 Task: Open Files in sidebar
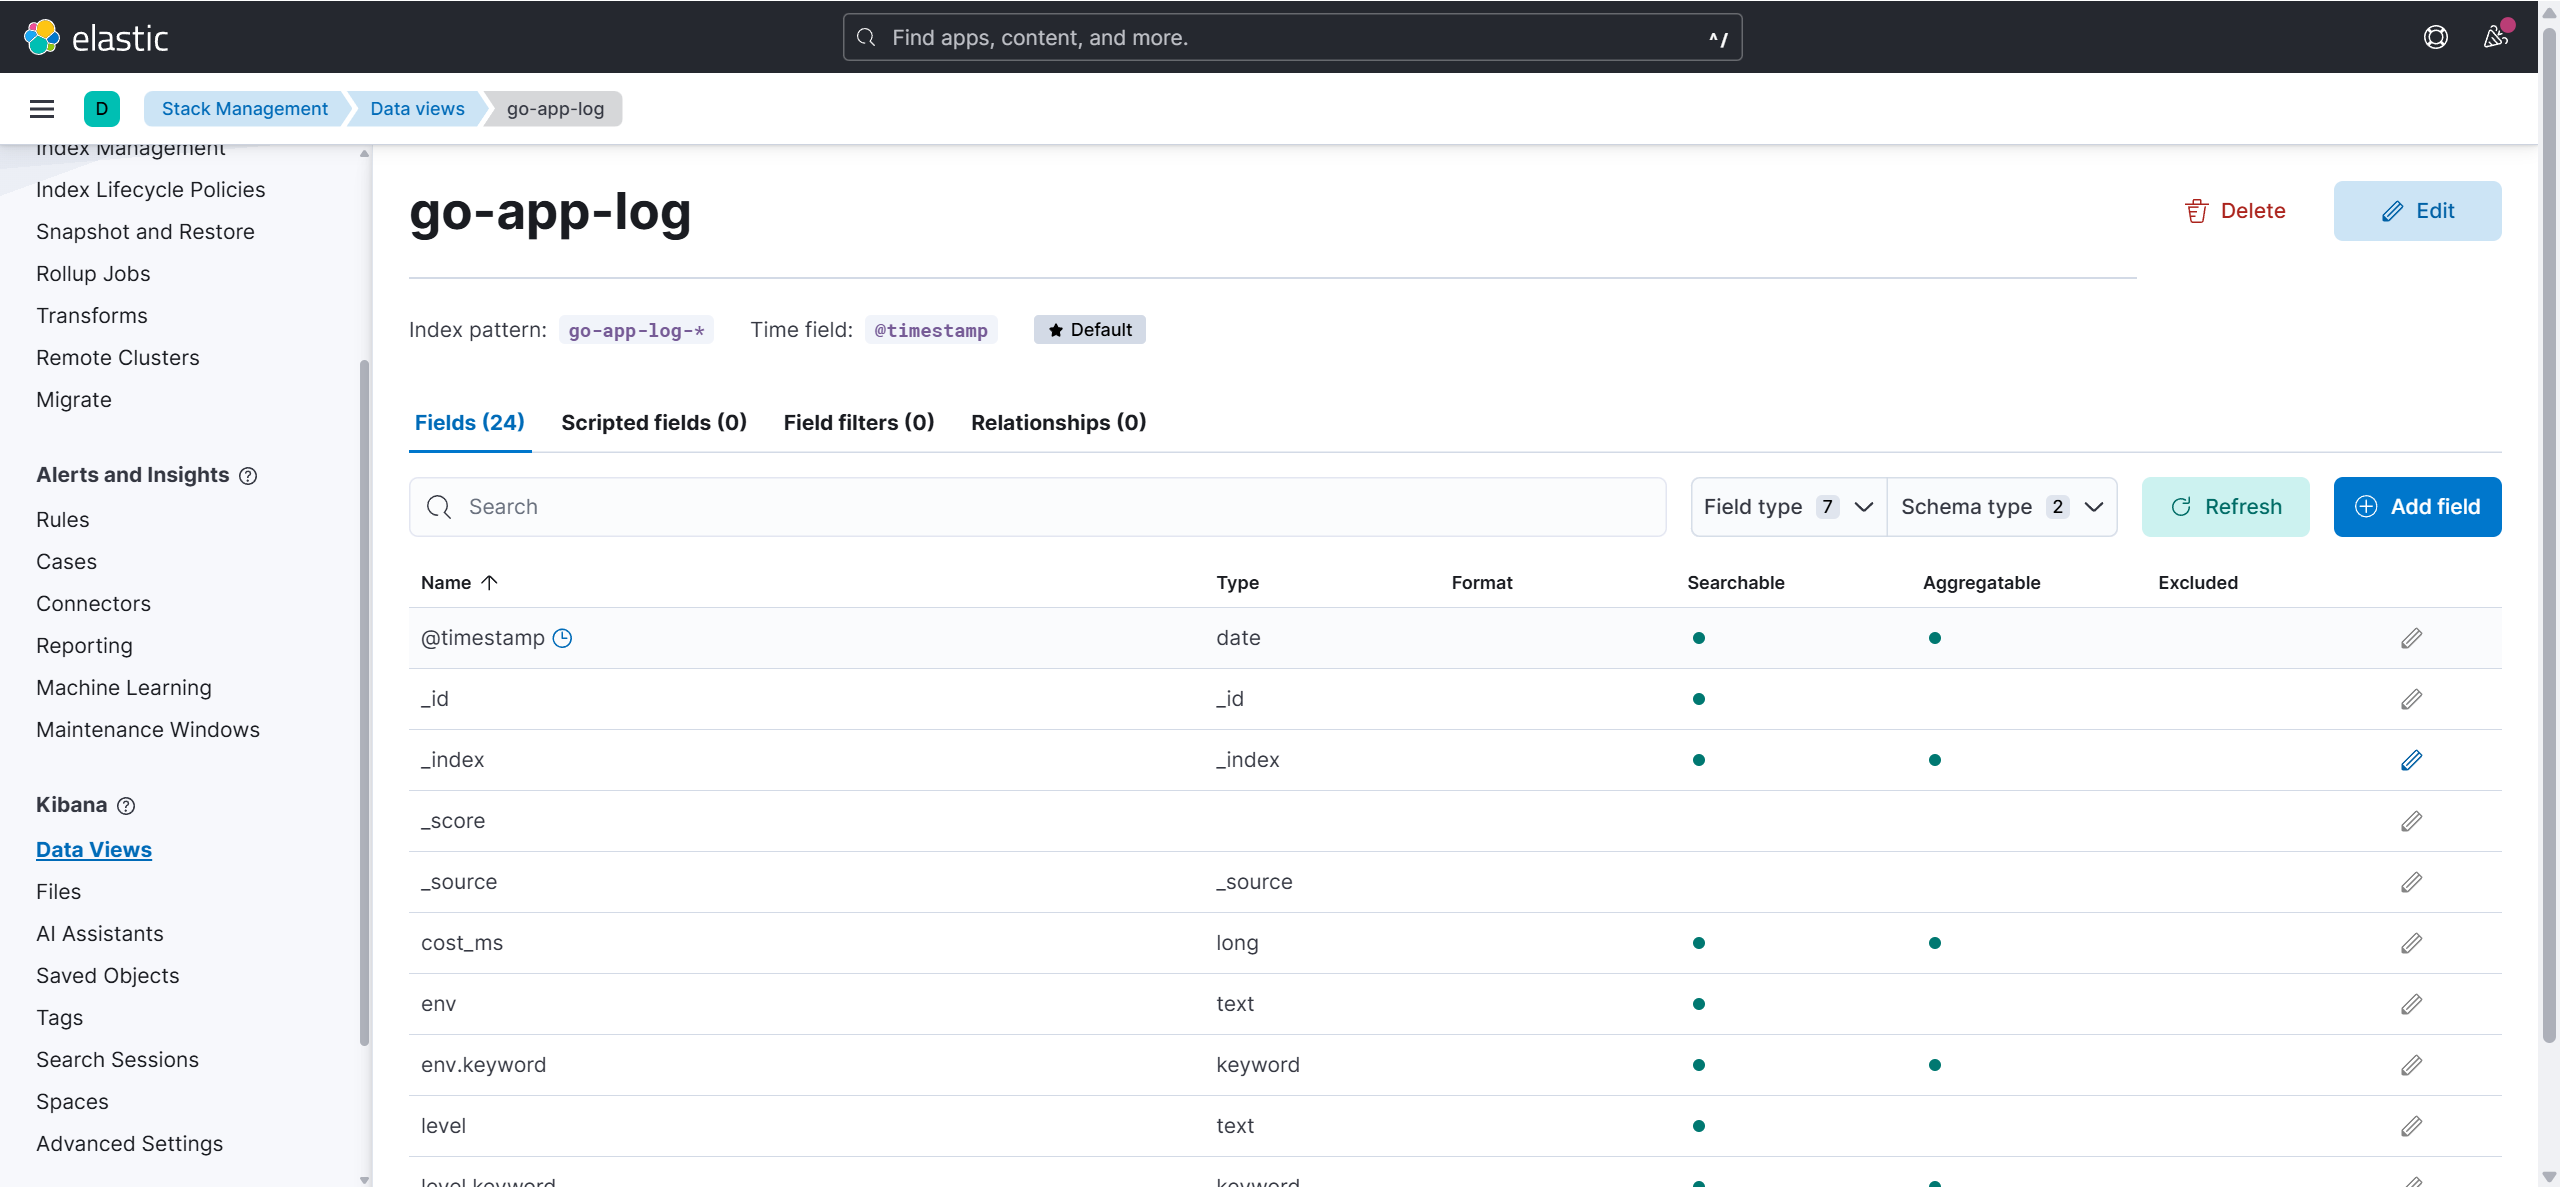coord(59,892)
